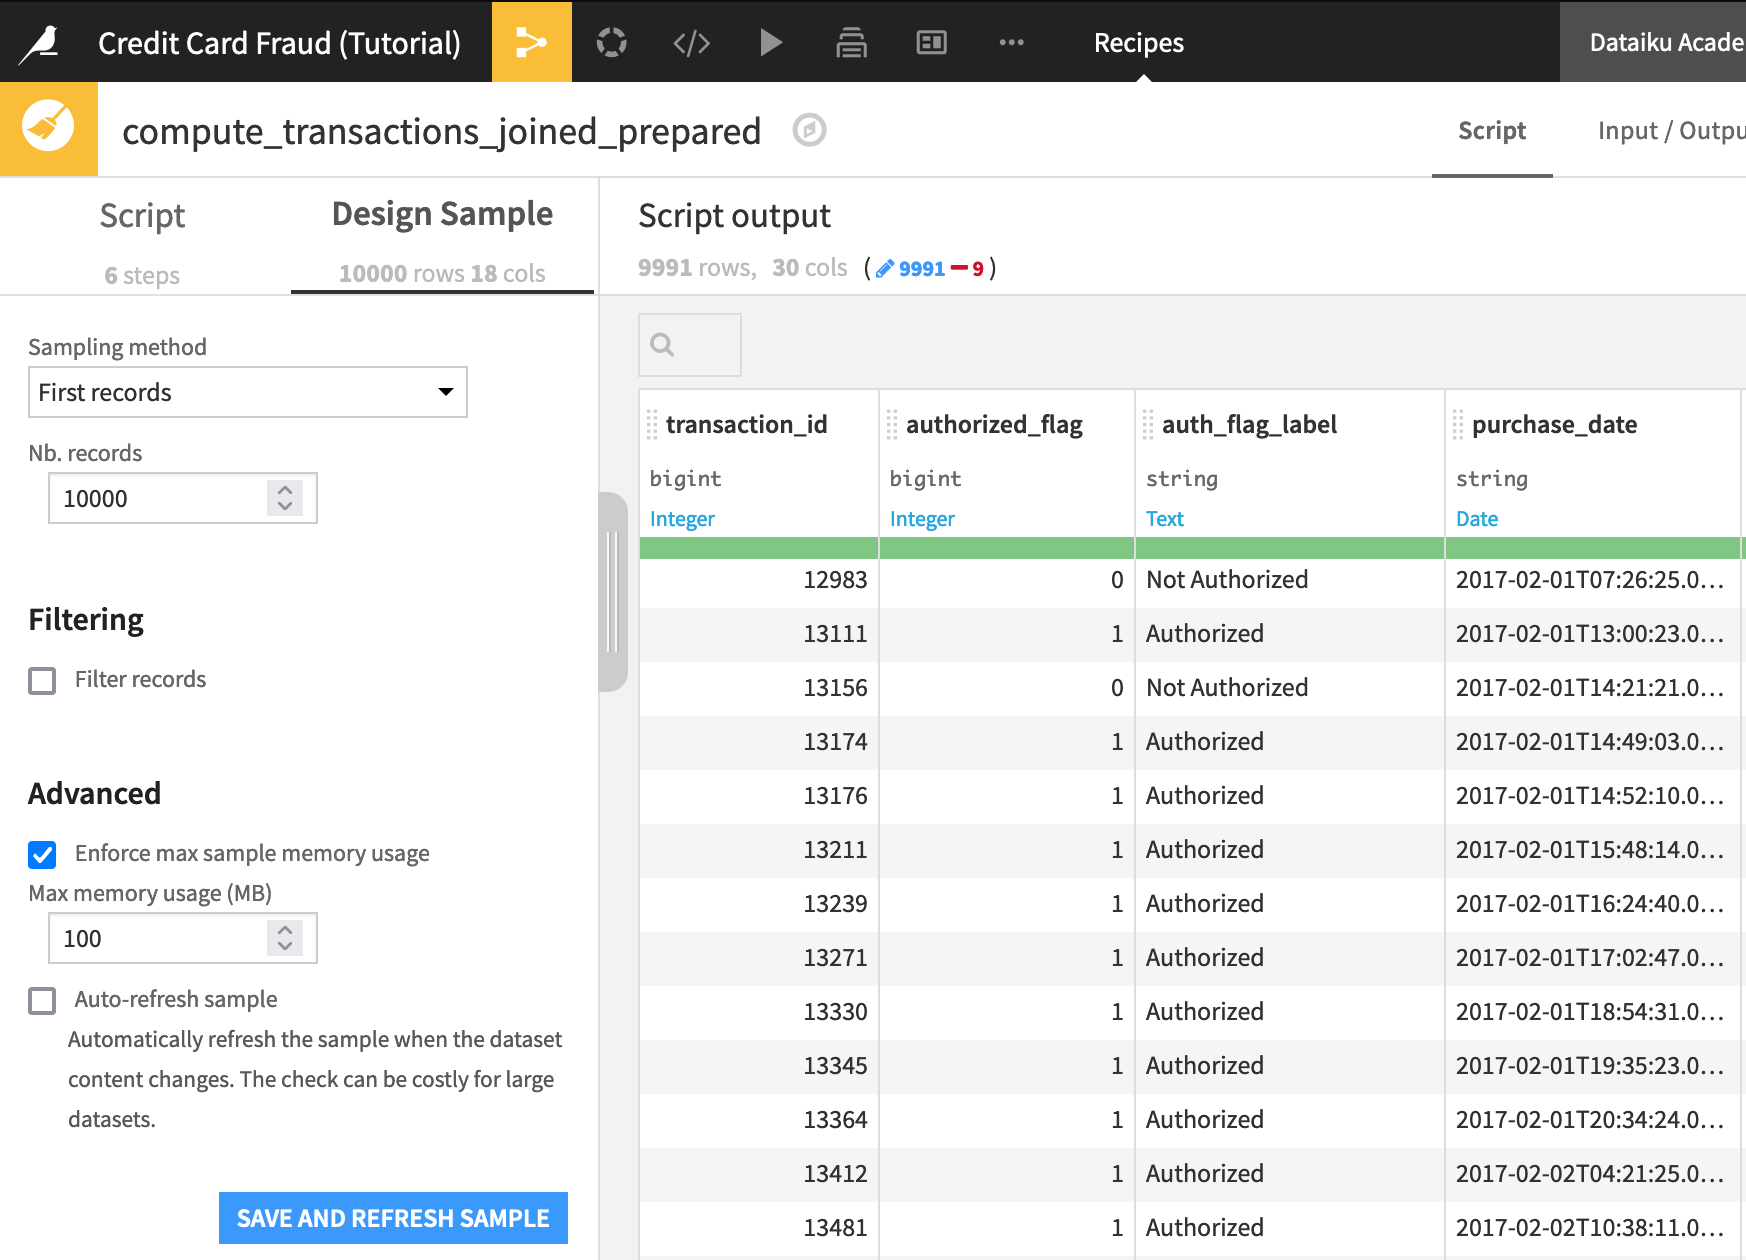Open the Dashboards icon

coord(931,42)
